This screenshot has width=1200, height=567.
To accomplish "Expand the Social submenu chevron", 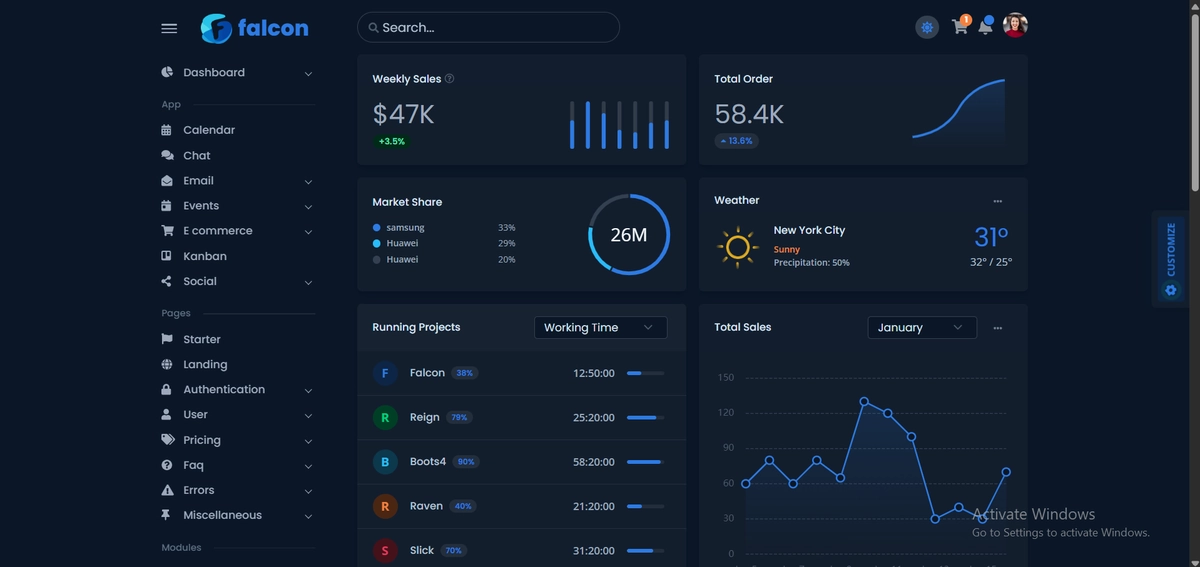I will (x=308, y=282).
